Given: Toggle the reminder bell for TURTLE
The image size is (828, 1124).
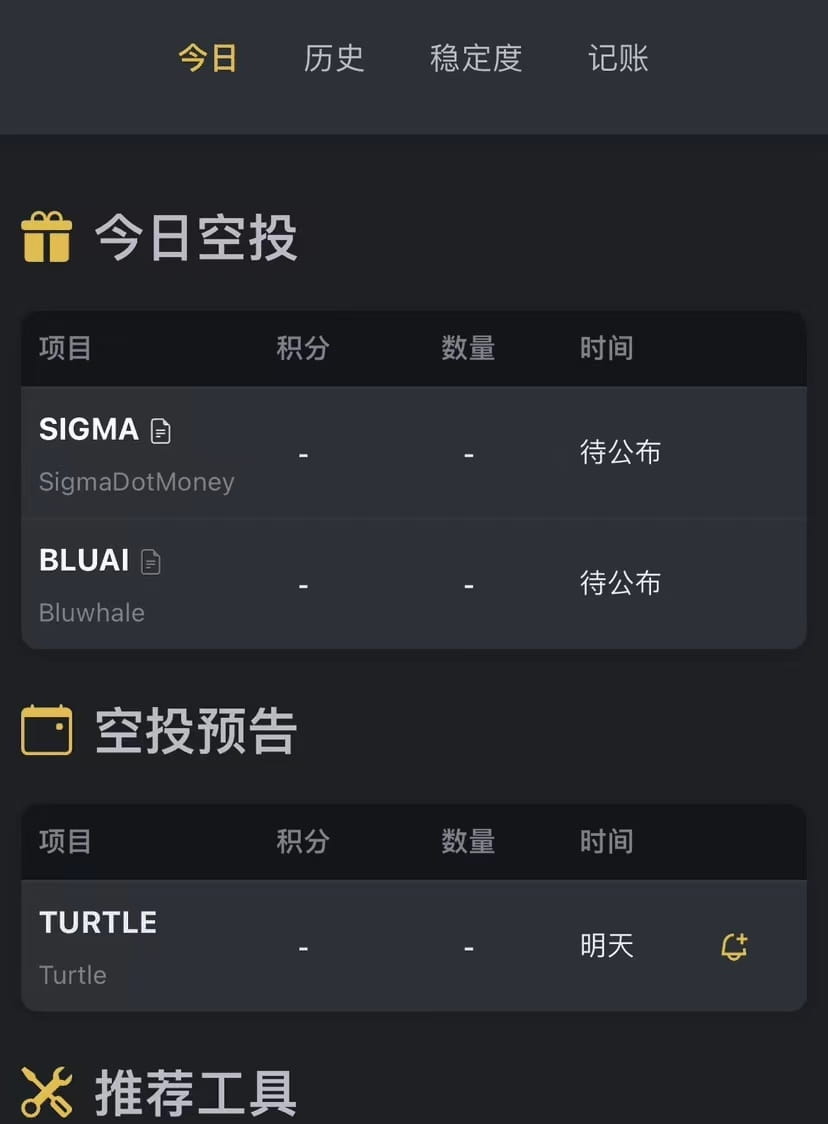Looking at the screenshot, I should (x=734, y=946).
